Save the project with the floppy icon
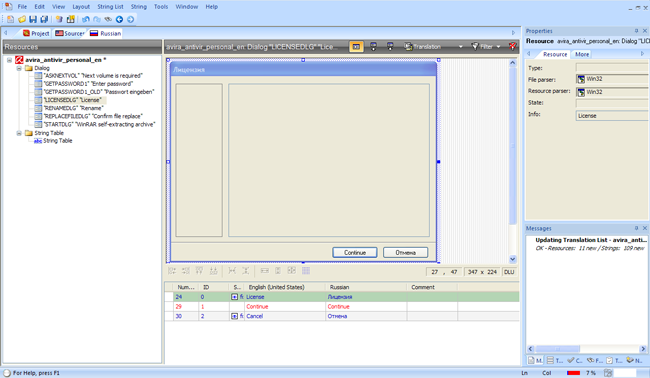The width and height of the screenshot is (650, 378). click(33, 19)
